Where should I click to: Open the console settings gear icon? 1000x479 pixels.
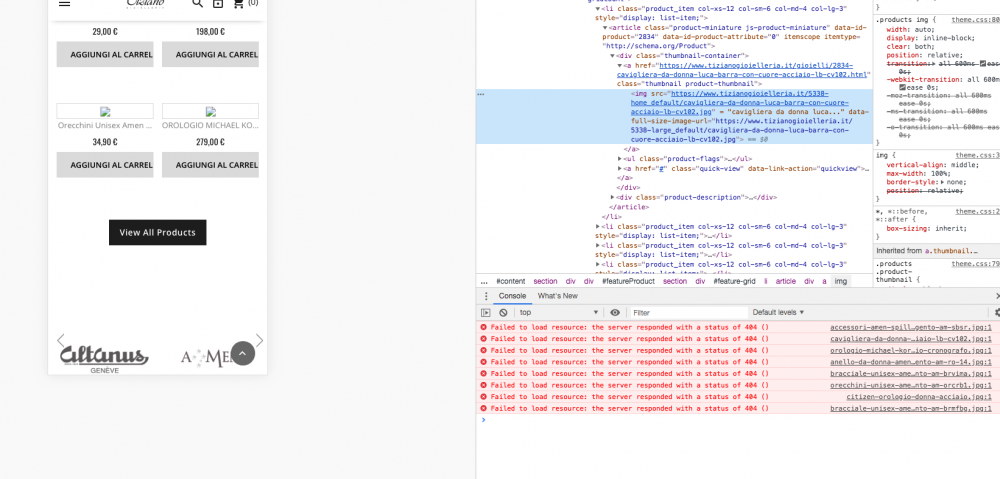997,313
